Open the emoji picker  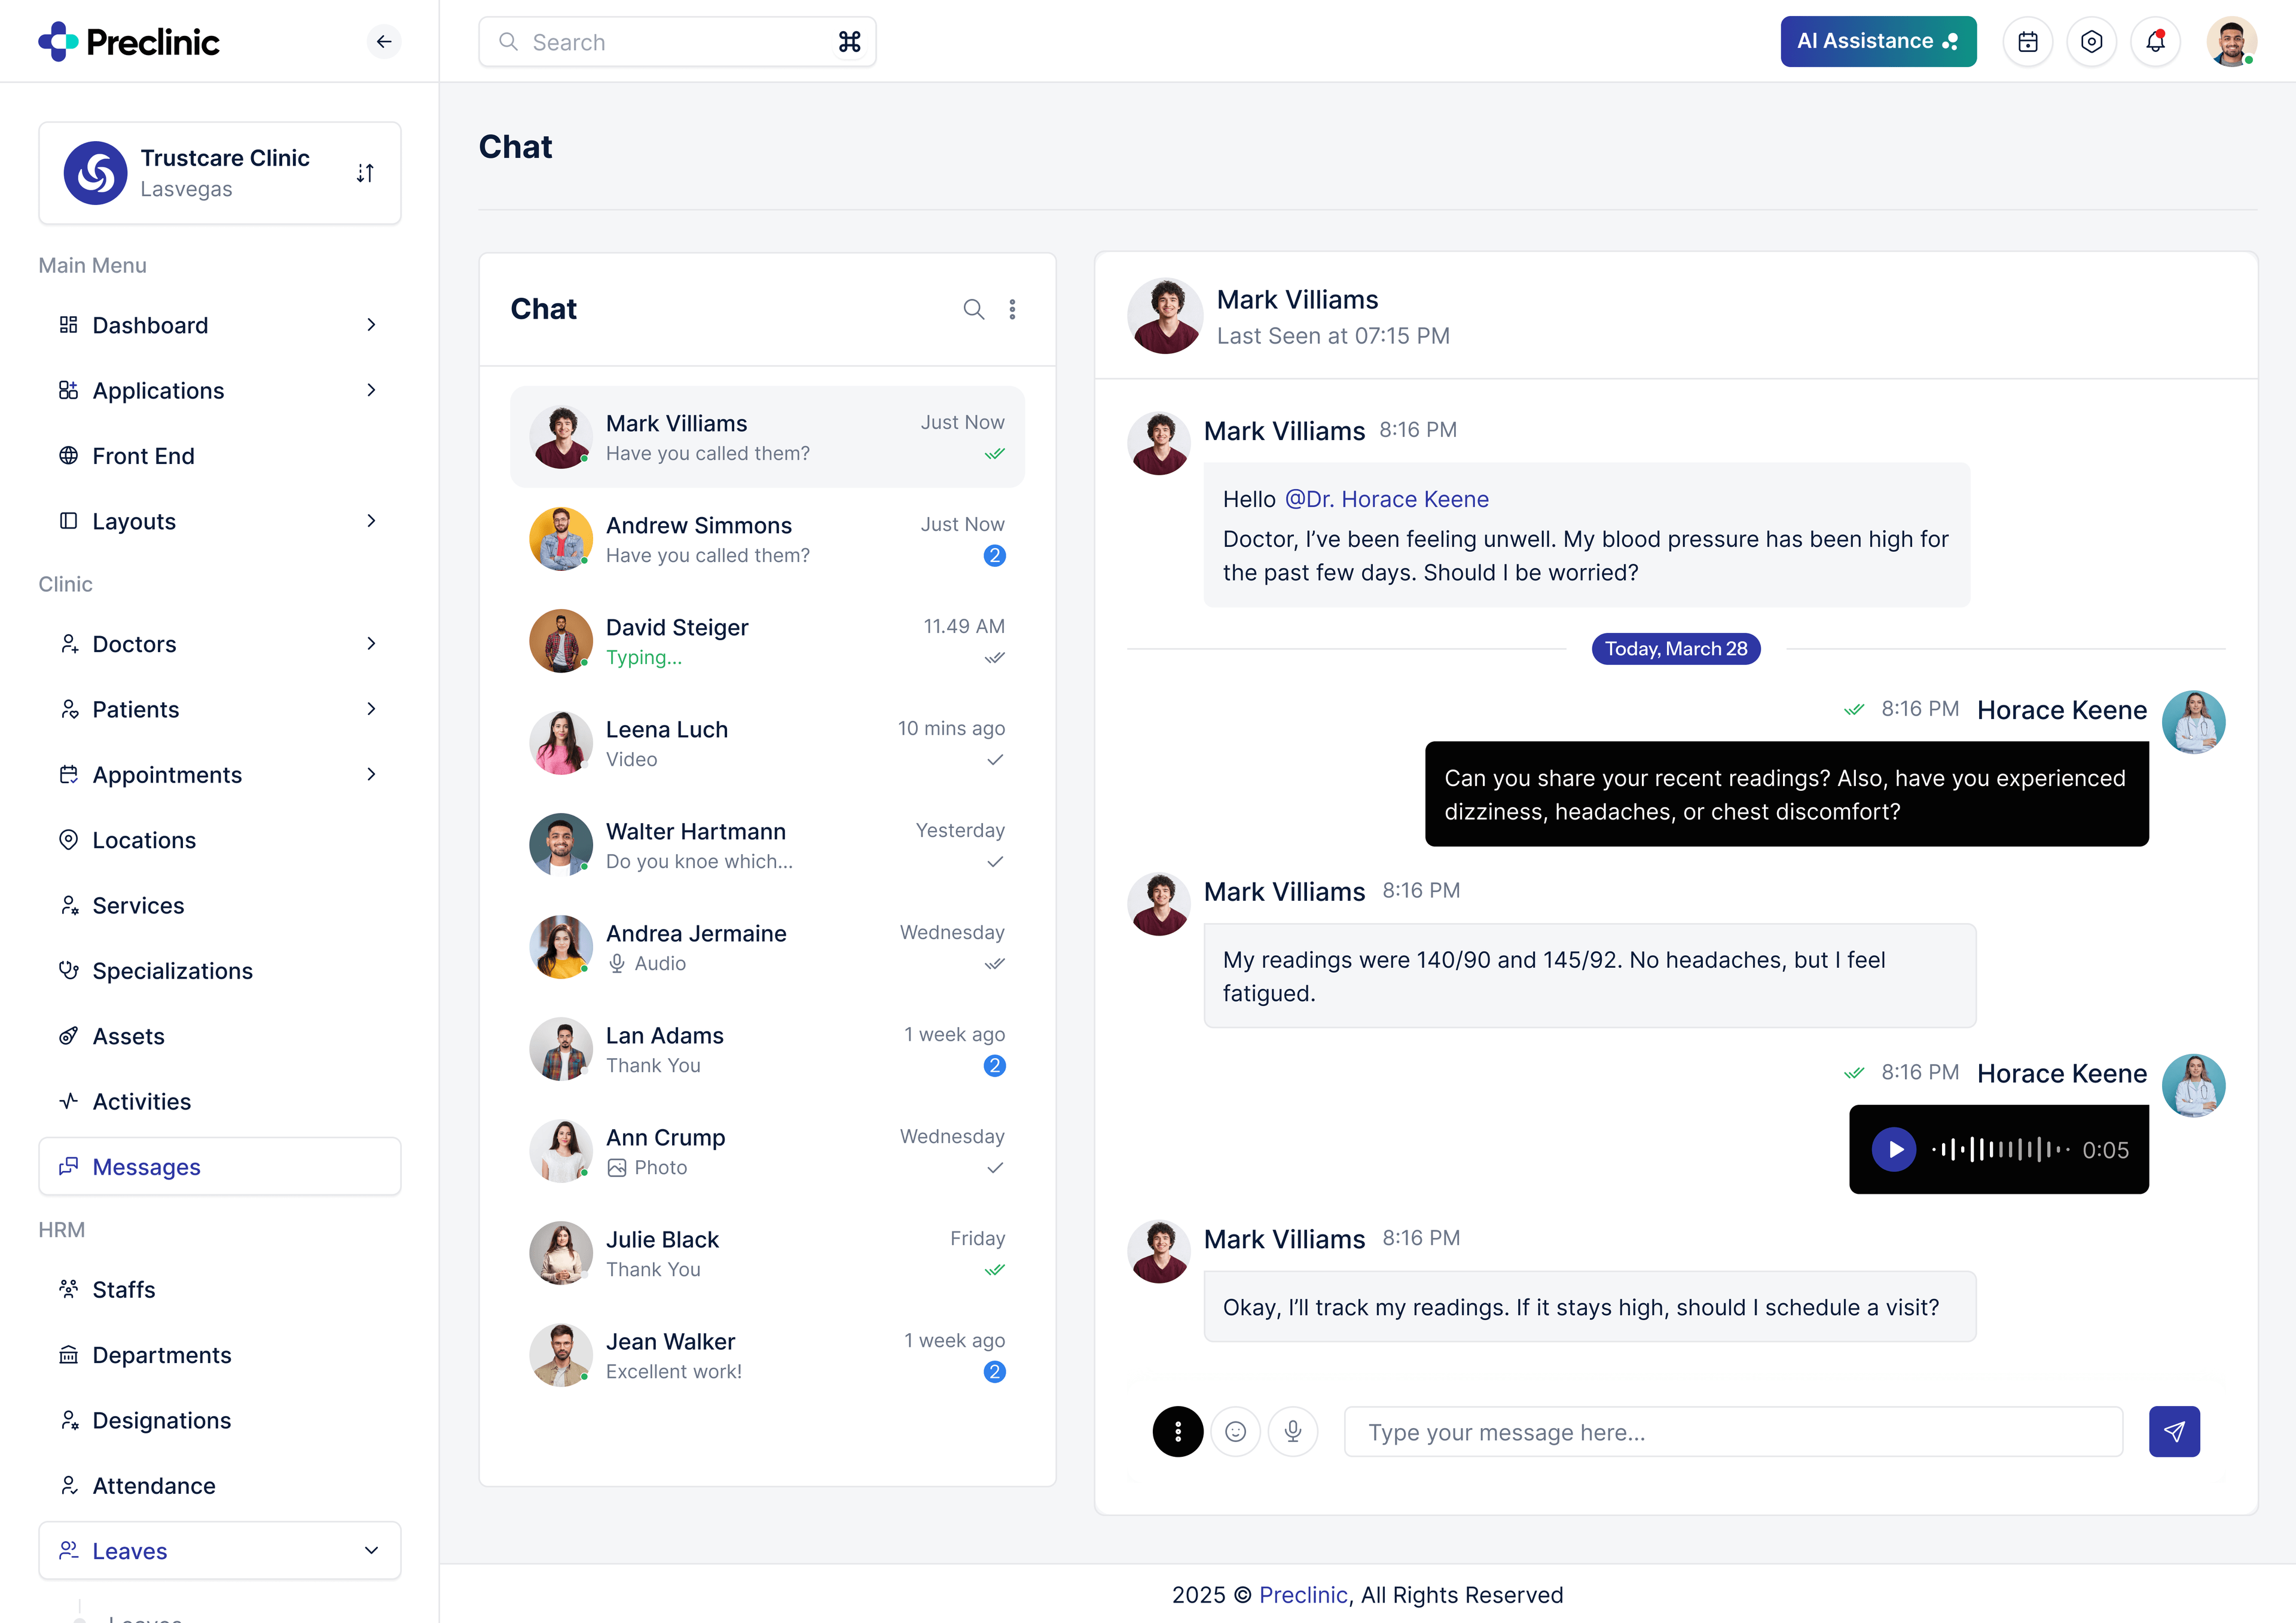coord(1236,1431)
